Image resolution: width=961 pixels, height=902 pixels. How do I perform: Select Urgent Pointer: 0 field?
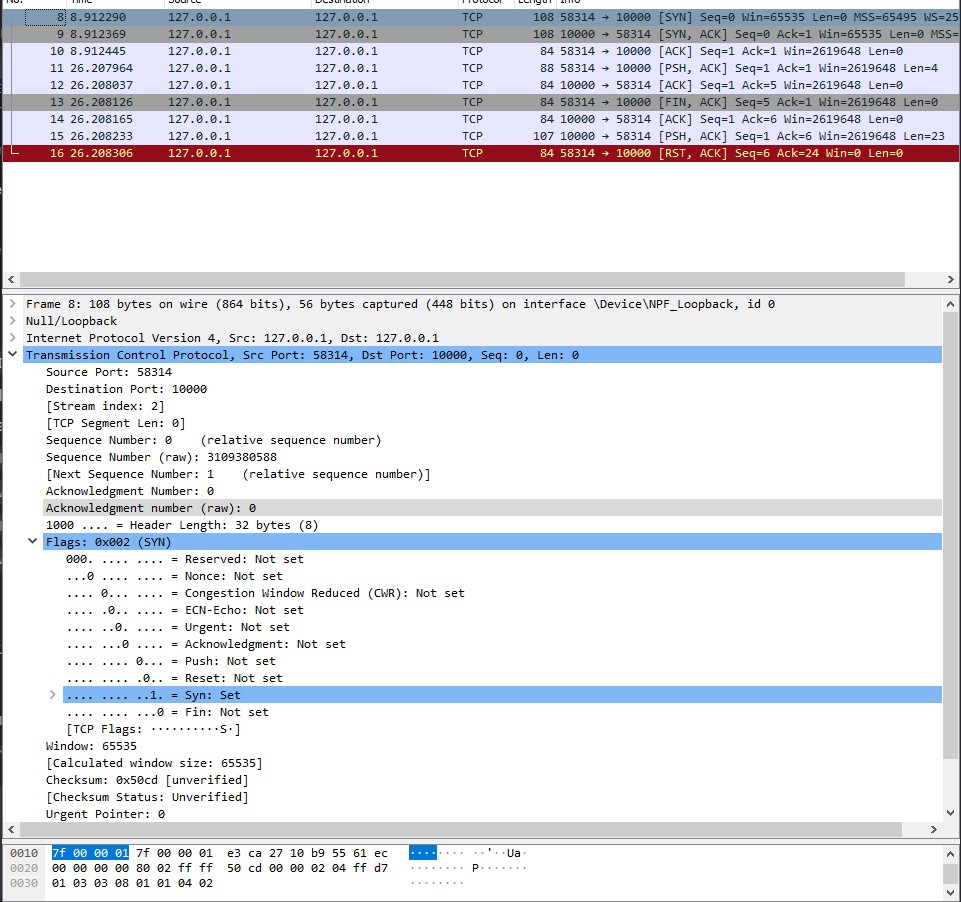point(105,814)
